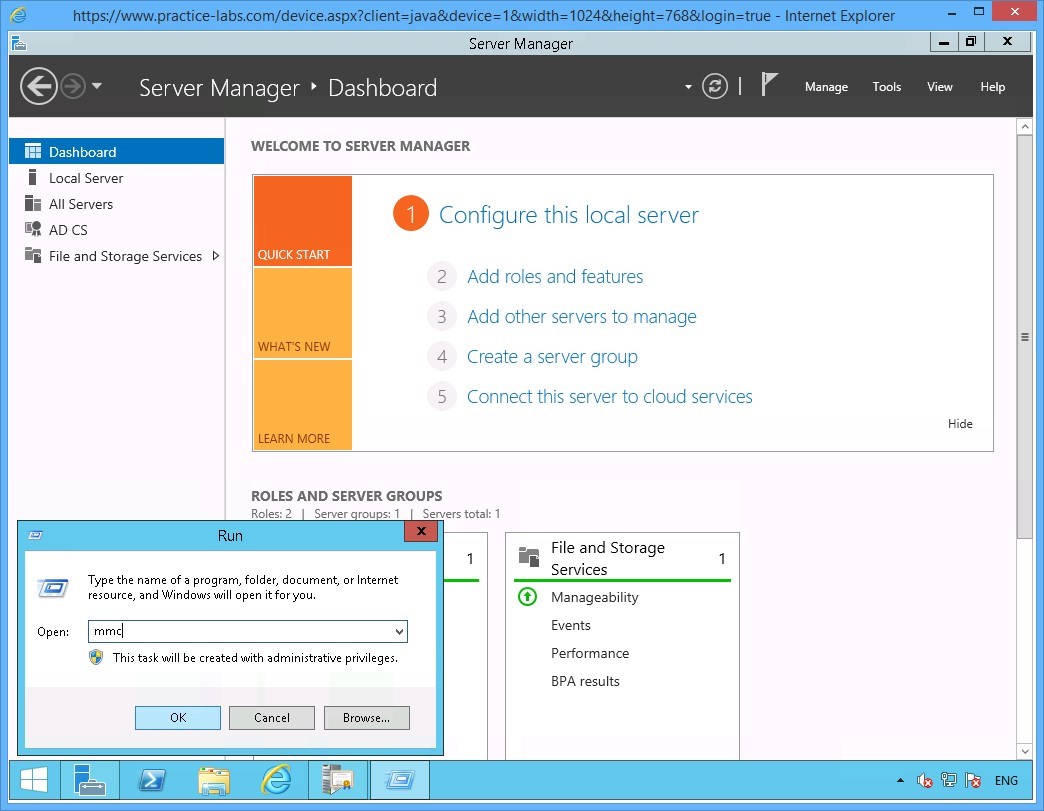Open the Tools menu
The width and height of the screenshot is (1044, 811).
[x=886, y=87]
